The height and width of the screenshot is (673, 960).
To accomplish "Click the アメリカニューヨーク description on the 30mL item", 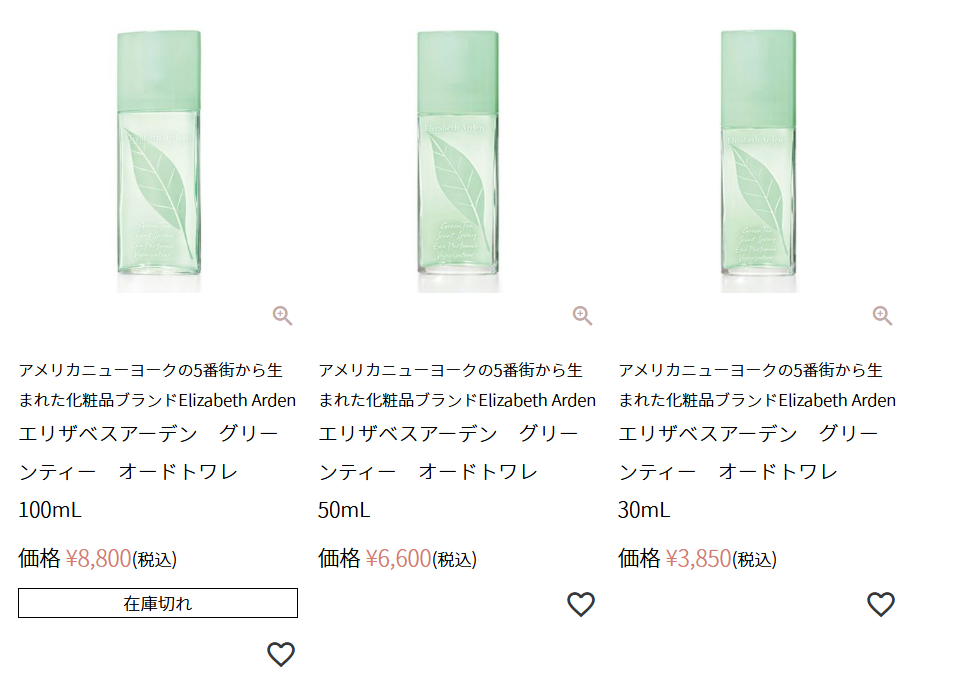I will coord(757,385).
